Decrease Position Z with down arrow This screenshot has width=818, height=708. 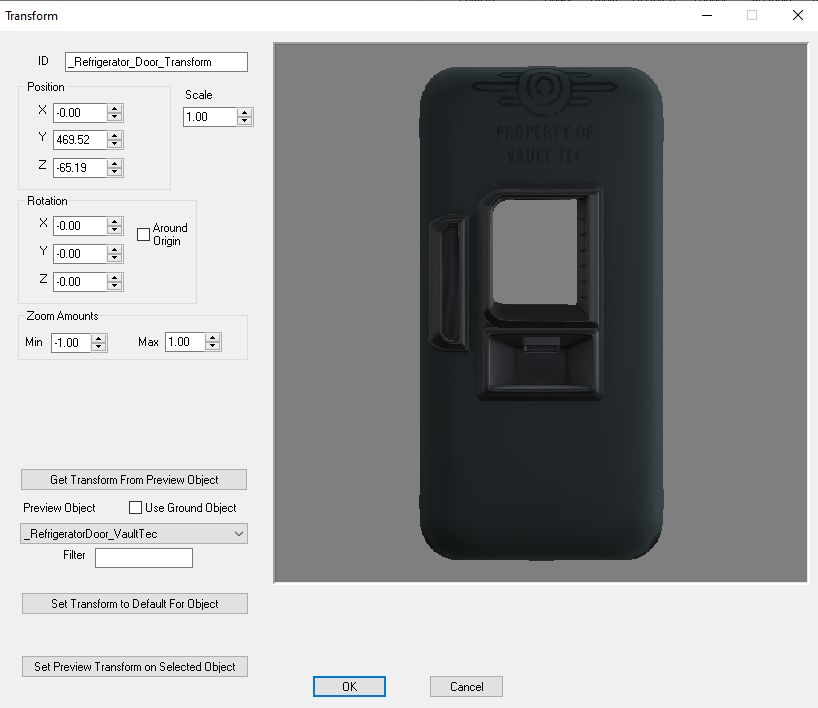[115, 172]
